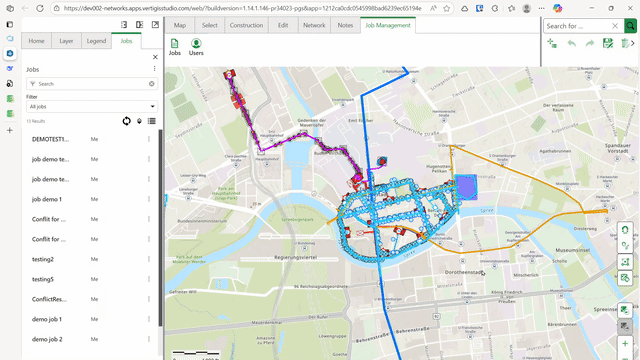This screenshot has width=640, height=360.
Task: Open the Jobs panel three-dot menu
Action: (154, 69)
